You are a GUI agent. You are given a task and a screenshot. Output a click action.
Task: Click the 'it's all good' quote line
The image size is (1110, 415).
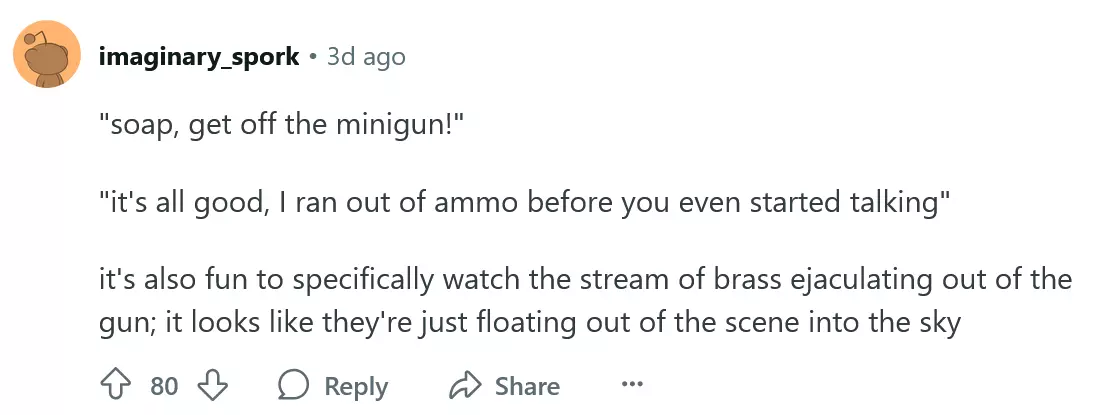coord(522,204)
